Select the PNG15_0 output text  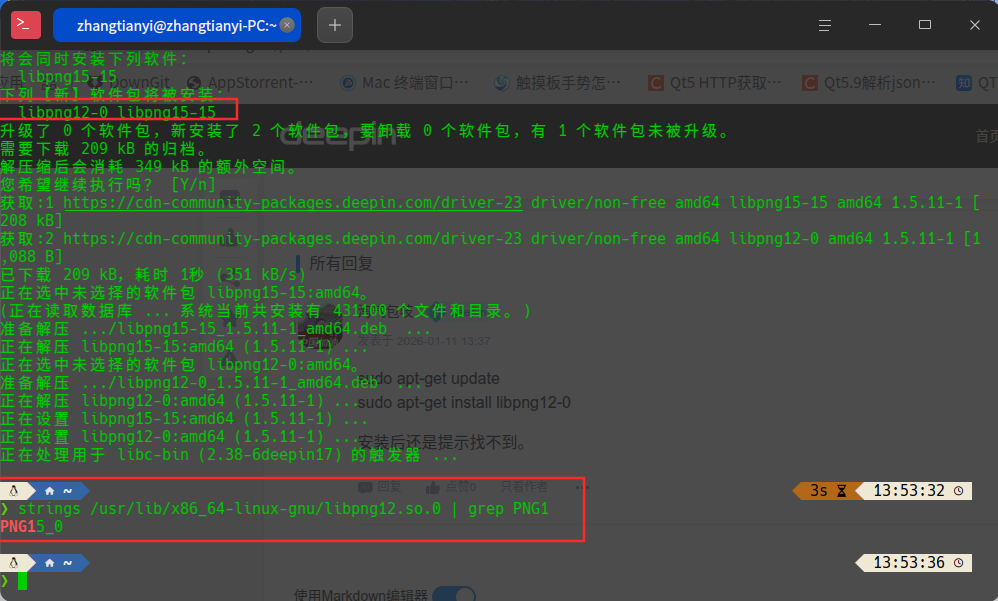point(32,527)
